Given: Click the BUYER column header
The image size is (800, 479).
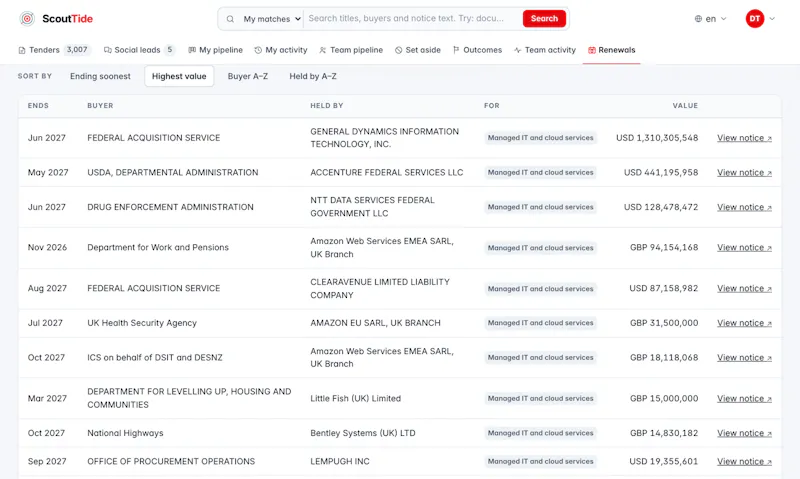Looking at the screenshot, I should [100, 106].
